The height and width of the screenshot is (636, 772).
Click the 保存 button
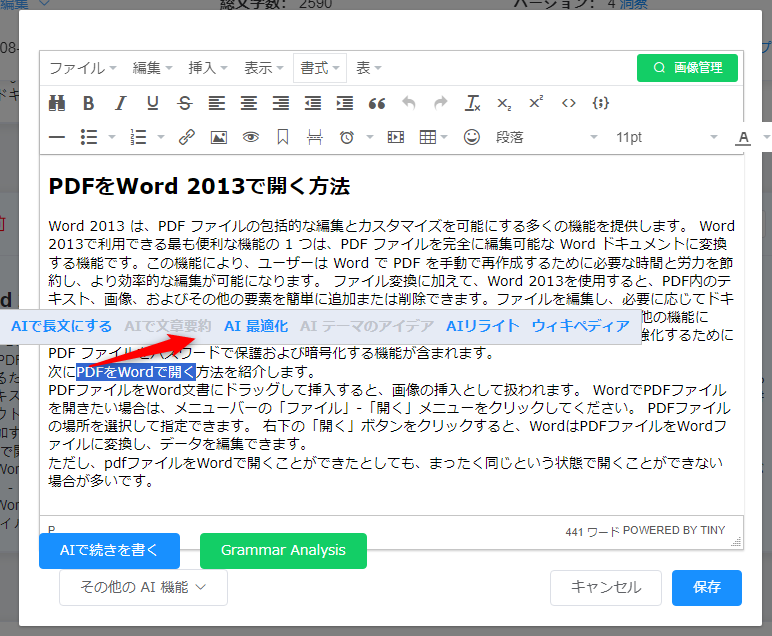coord(707,587)
